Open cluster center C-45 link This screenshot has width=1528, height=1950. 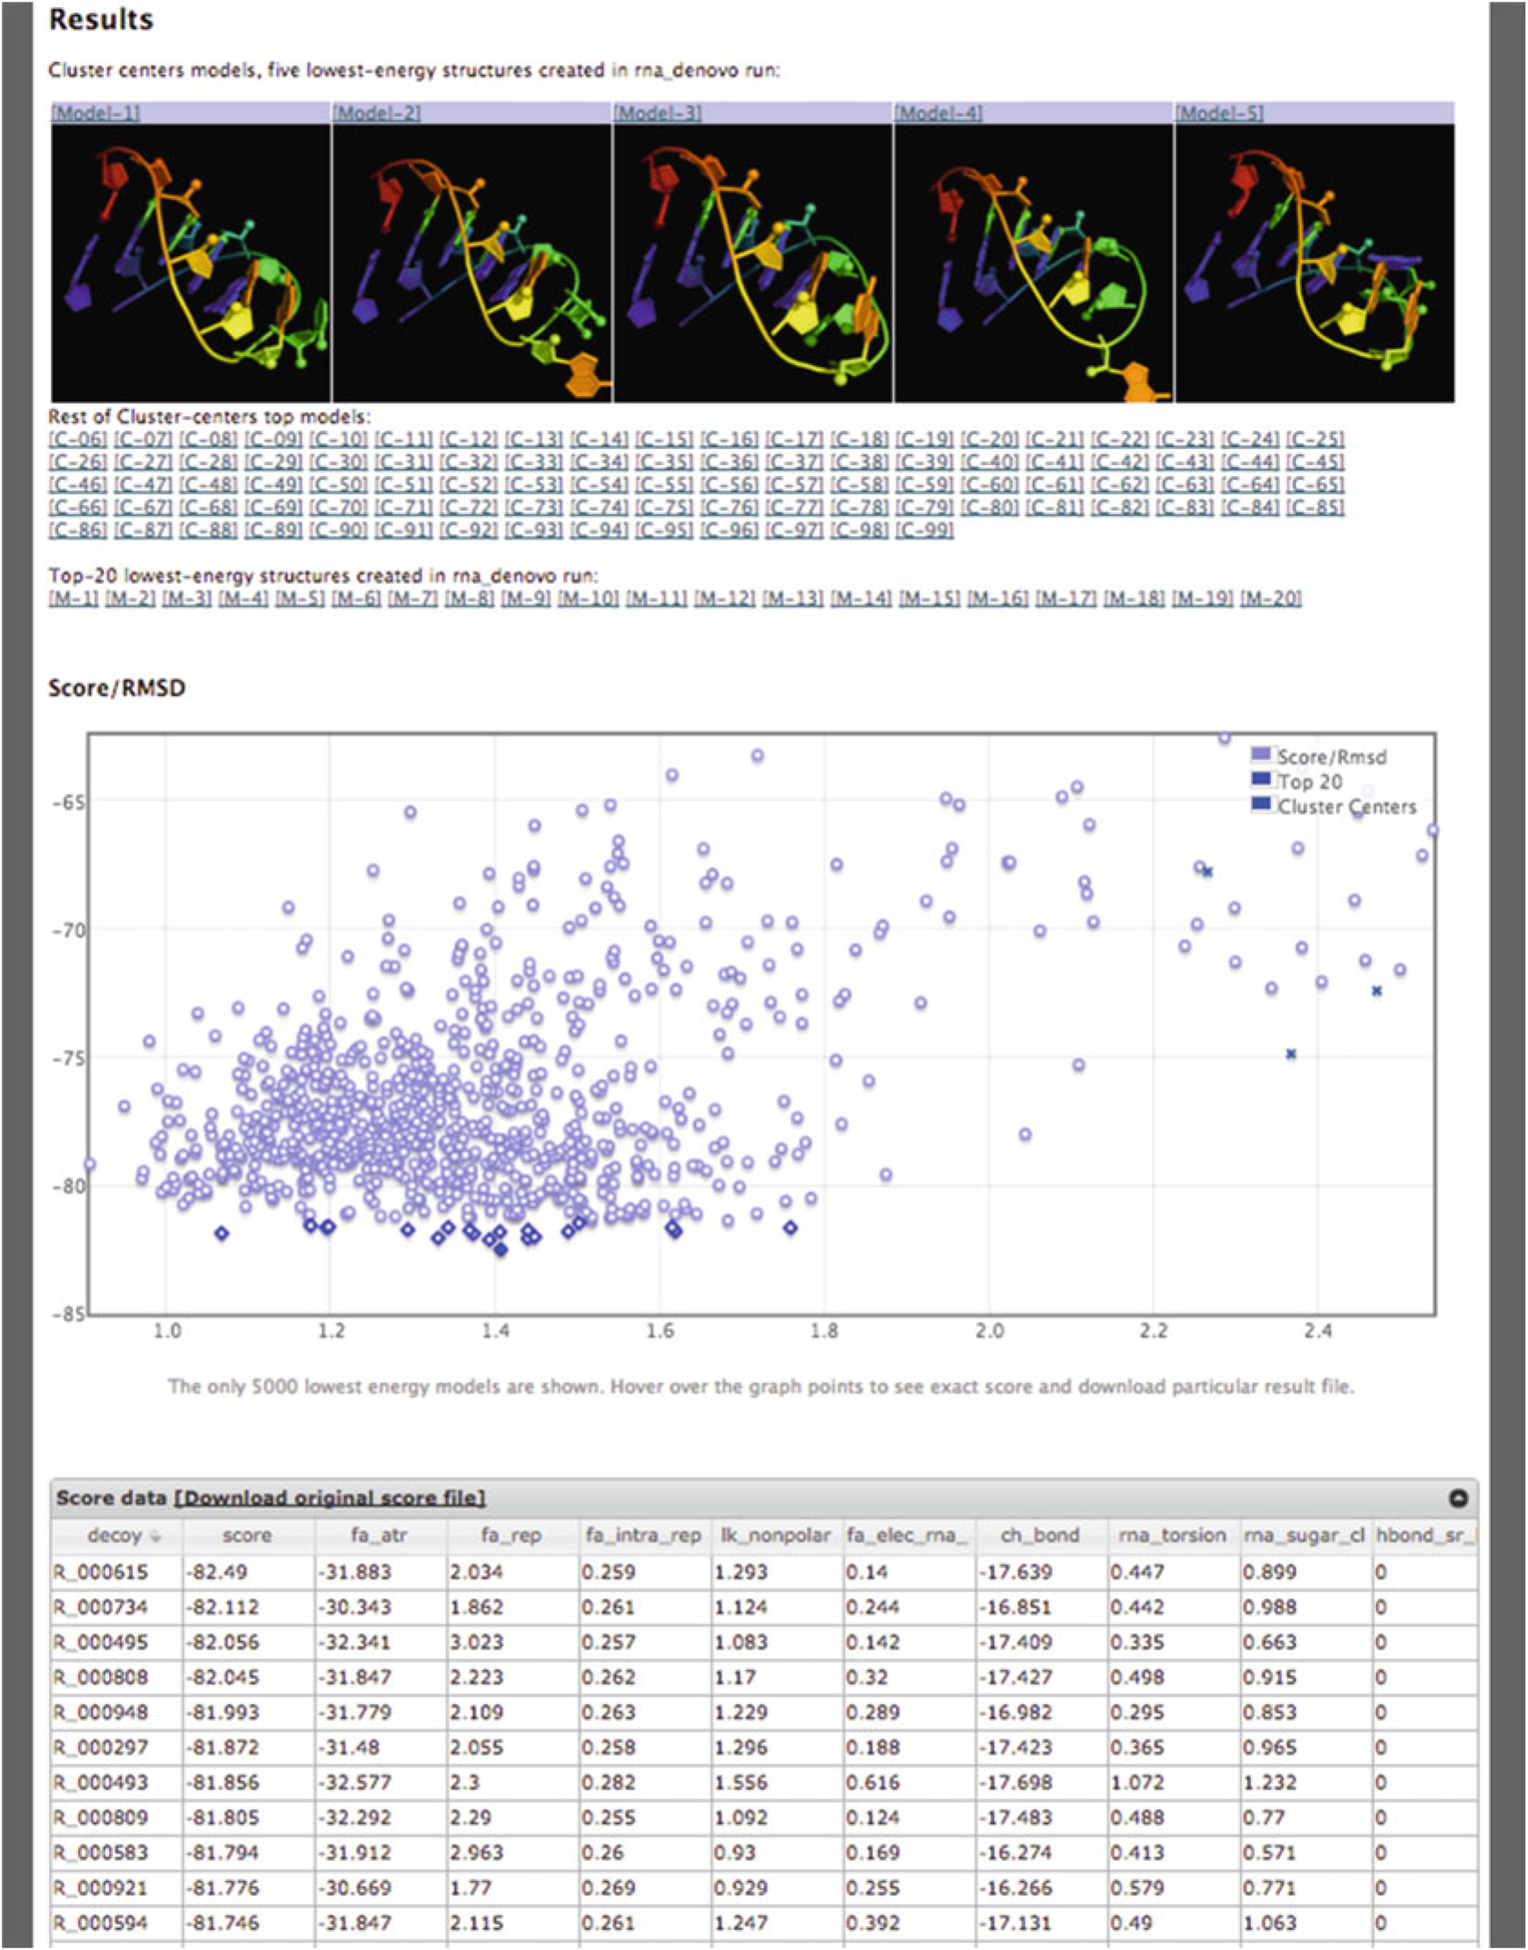[x=1315, y=462]
